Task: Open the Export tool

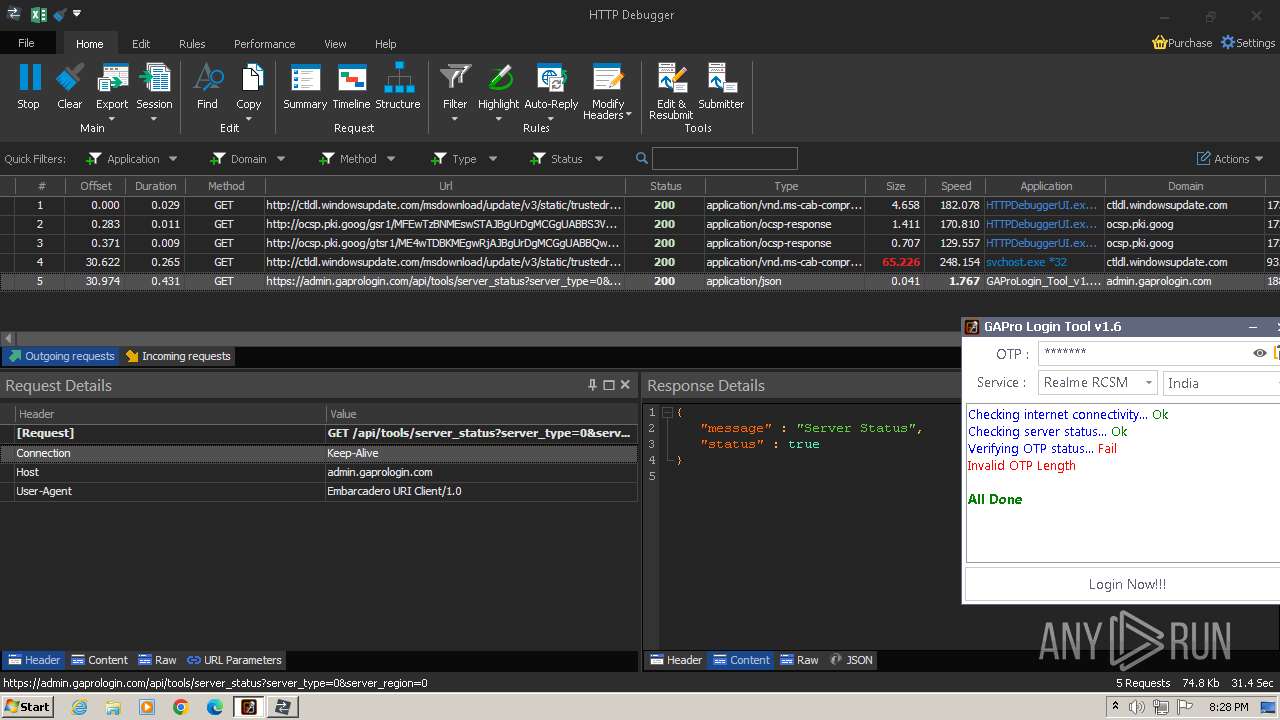Action: (112, 91)
